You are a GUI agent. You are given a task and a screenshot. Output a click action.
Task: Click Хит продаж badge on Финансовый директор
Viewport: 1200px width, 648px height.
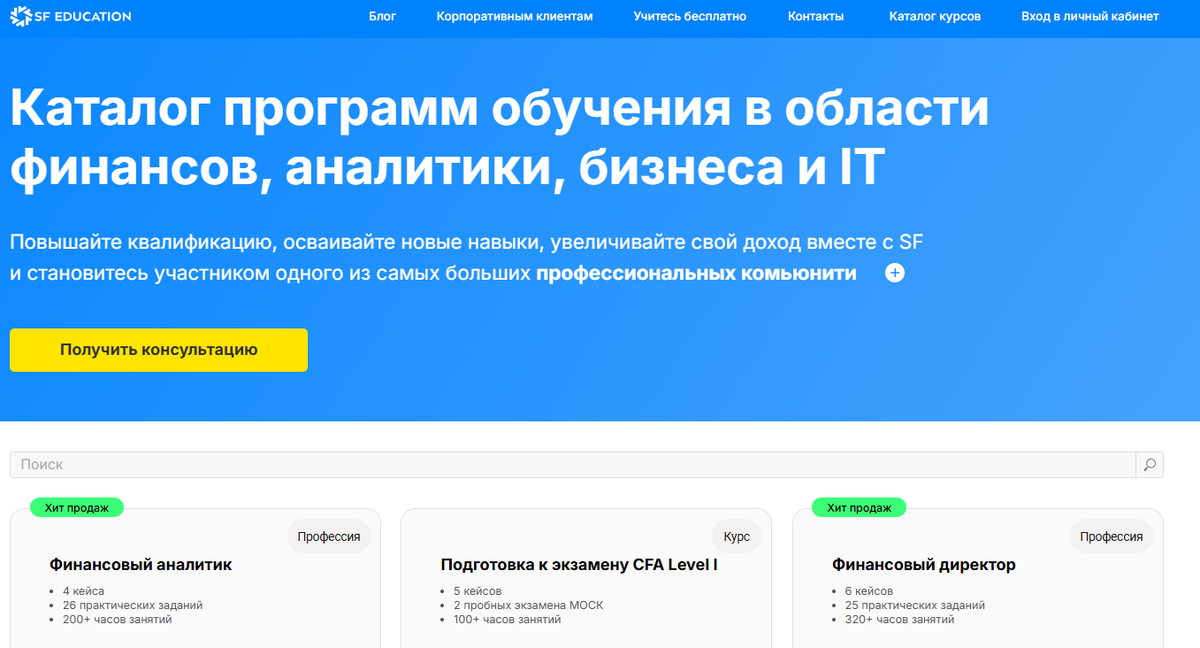[x=859, y=507]
